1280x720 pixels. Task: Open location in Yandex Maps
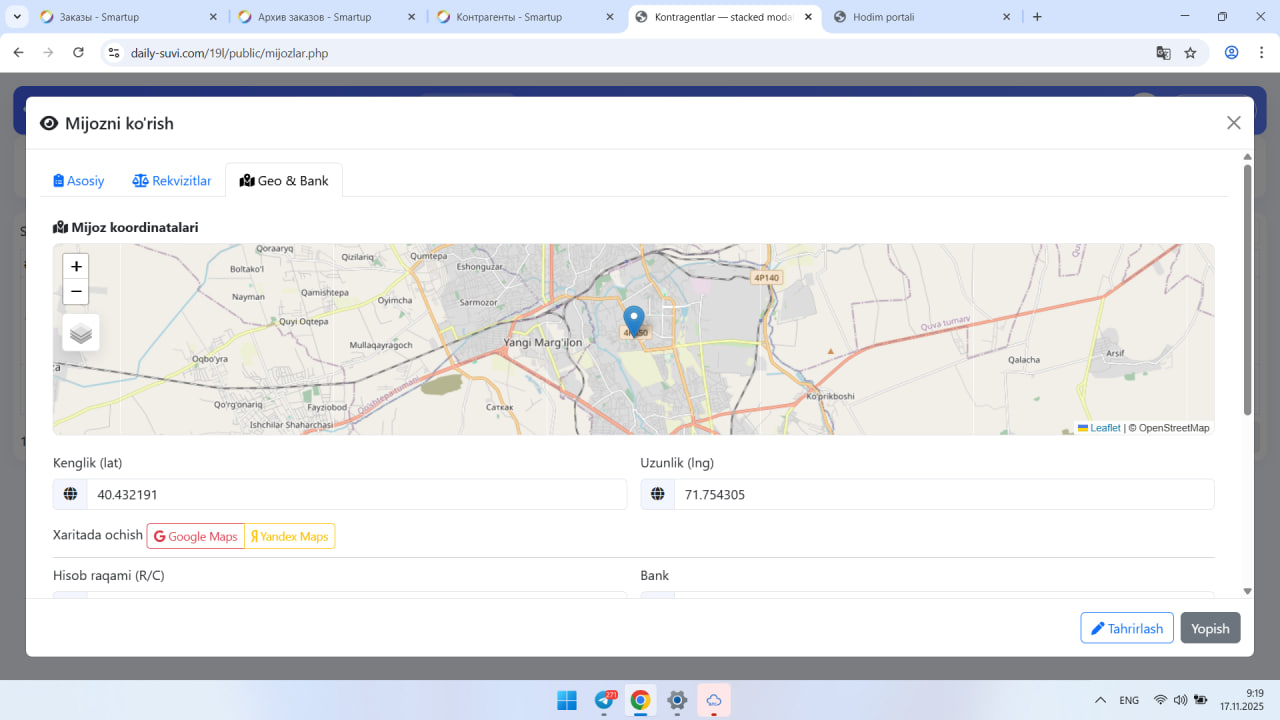(289, 536)
